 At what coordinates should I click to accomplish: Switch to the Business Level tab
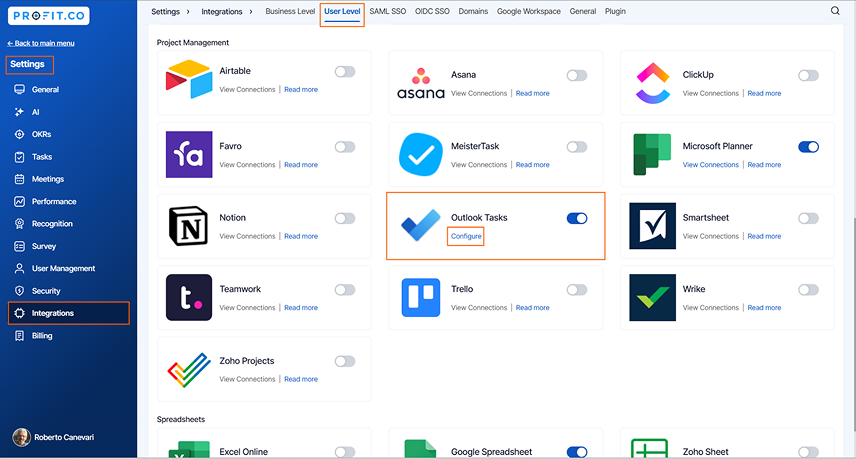290,11
